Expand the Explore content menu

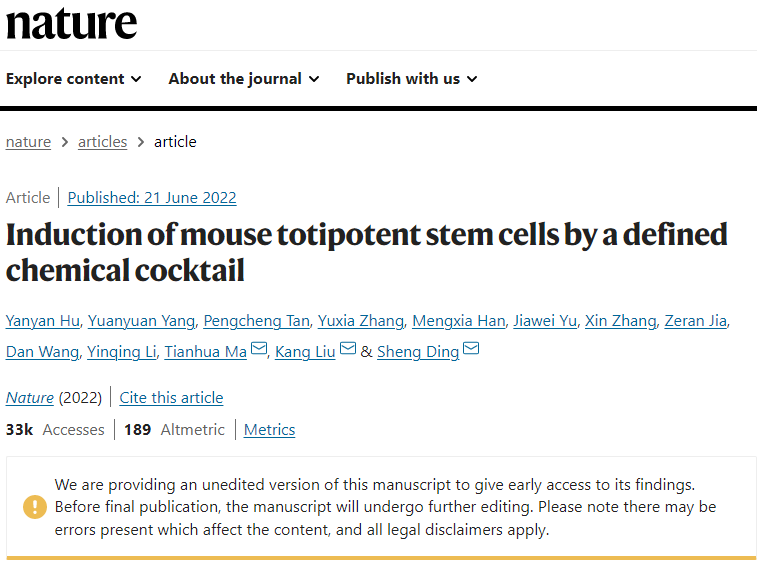[73, 79]
